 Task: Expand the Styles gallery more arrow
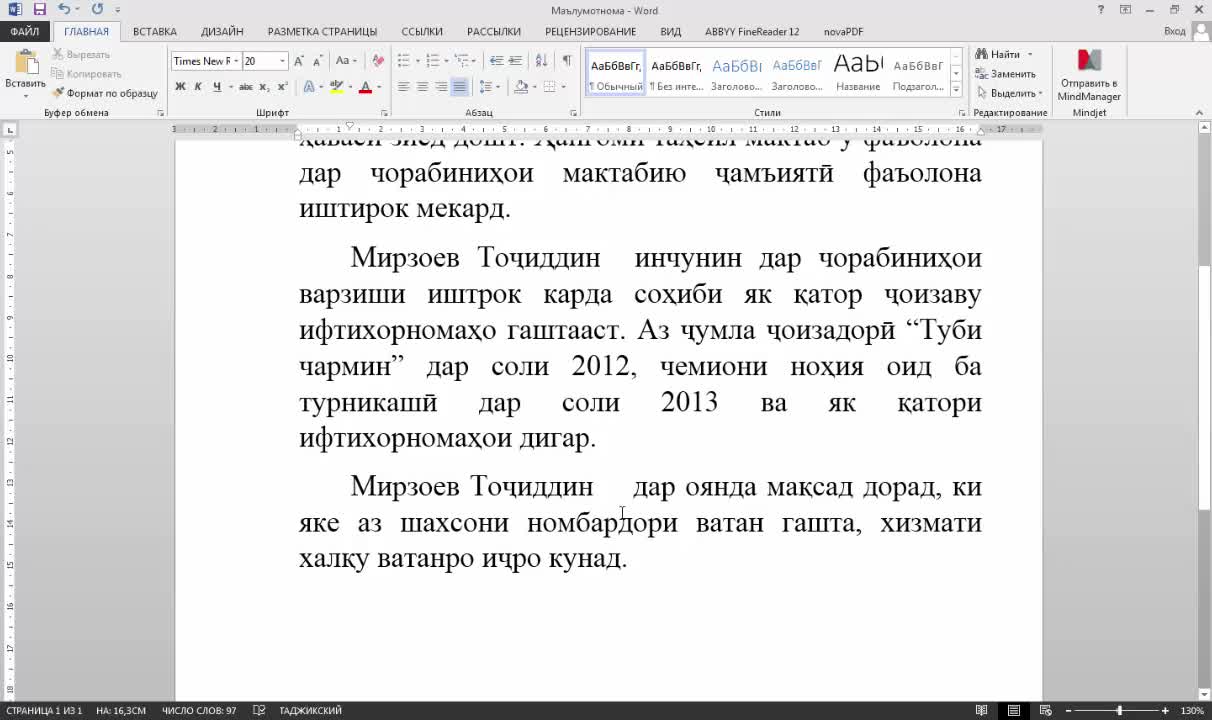point(956,88)
